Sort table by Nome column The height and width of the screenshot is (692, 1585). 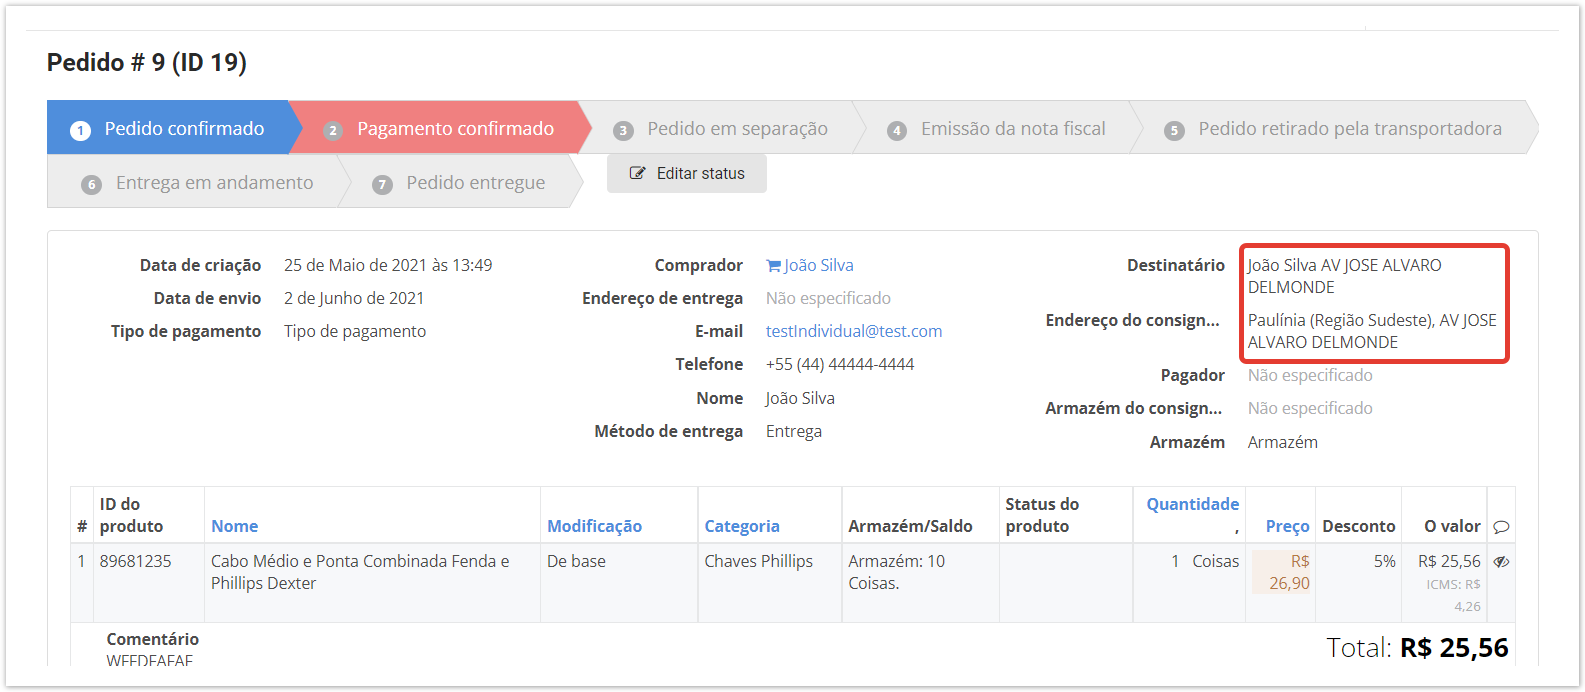[x=234, y=526]
